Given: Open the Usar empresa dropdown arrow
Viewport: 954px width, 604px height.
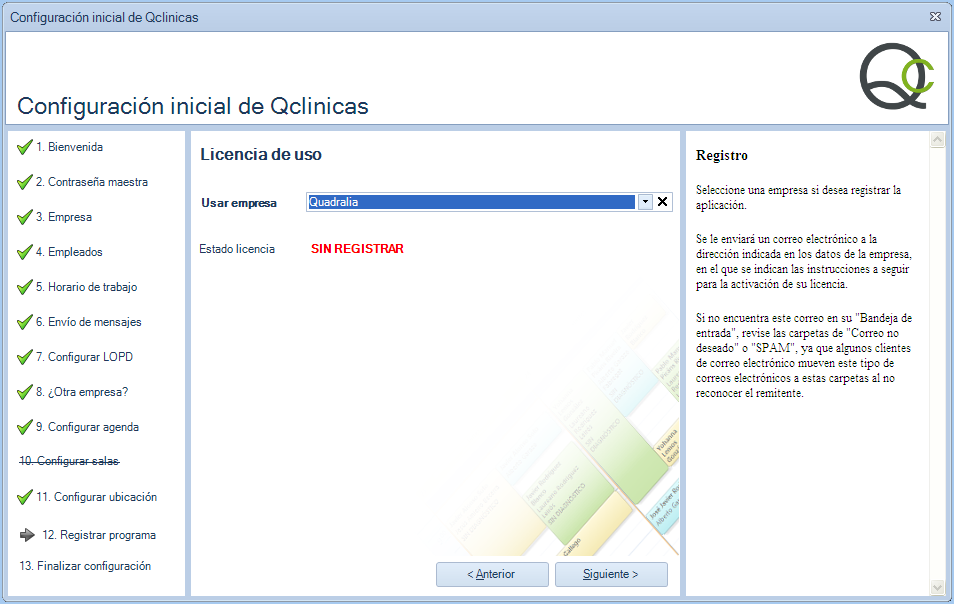Looking at the screenshot, I should coord(645,202).
